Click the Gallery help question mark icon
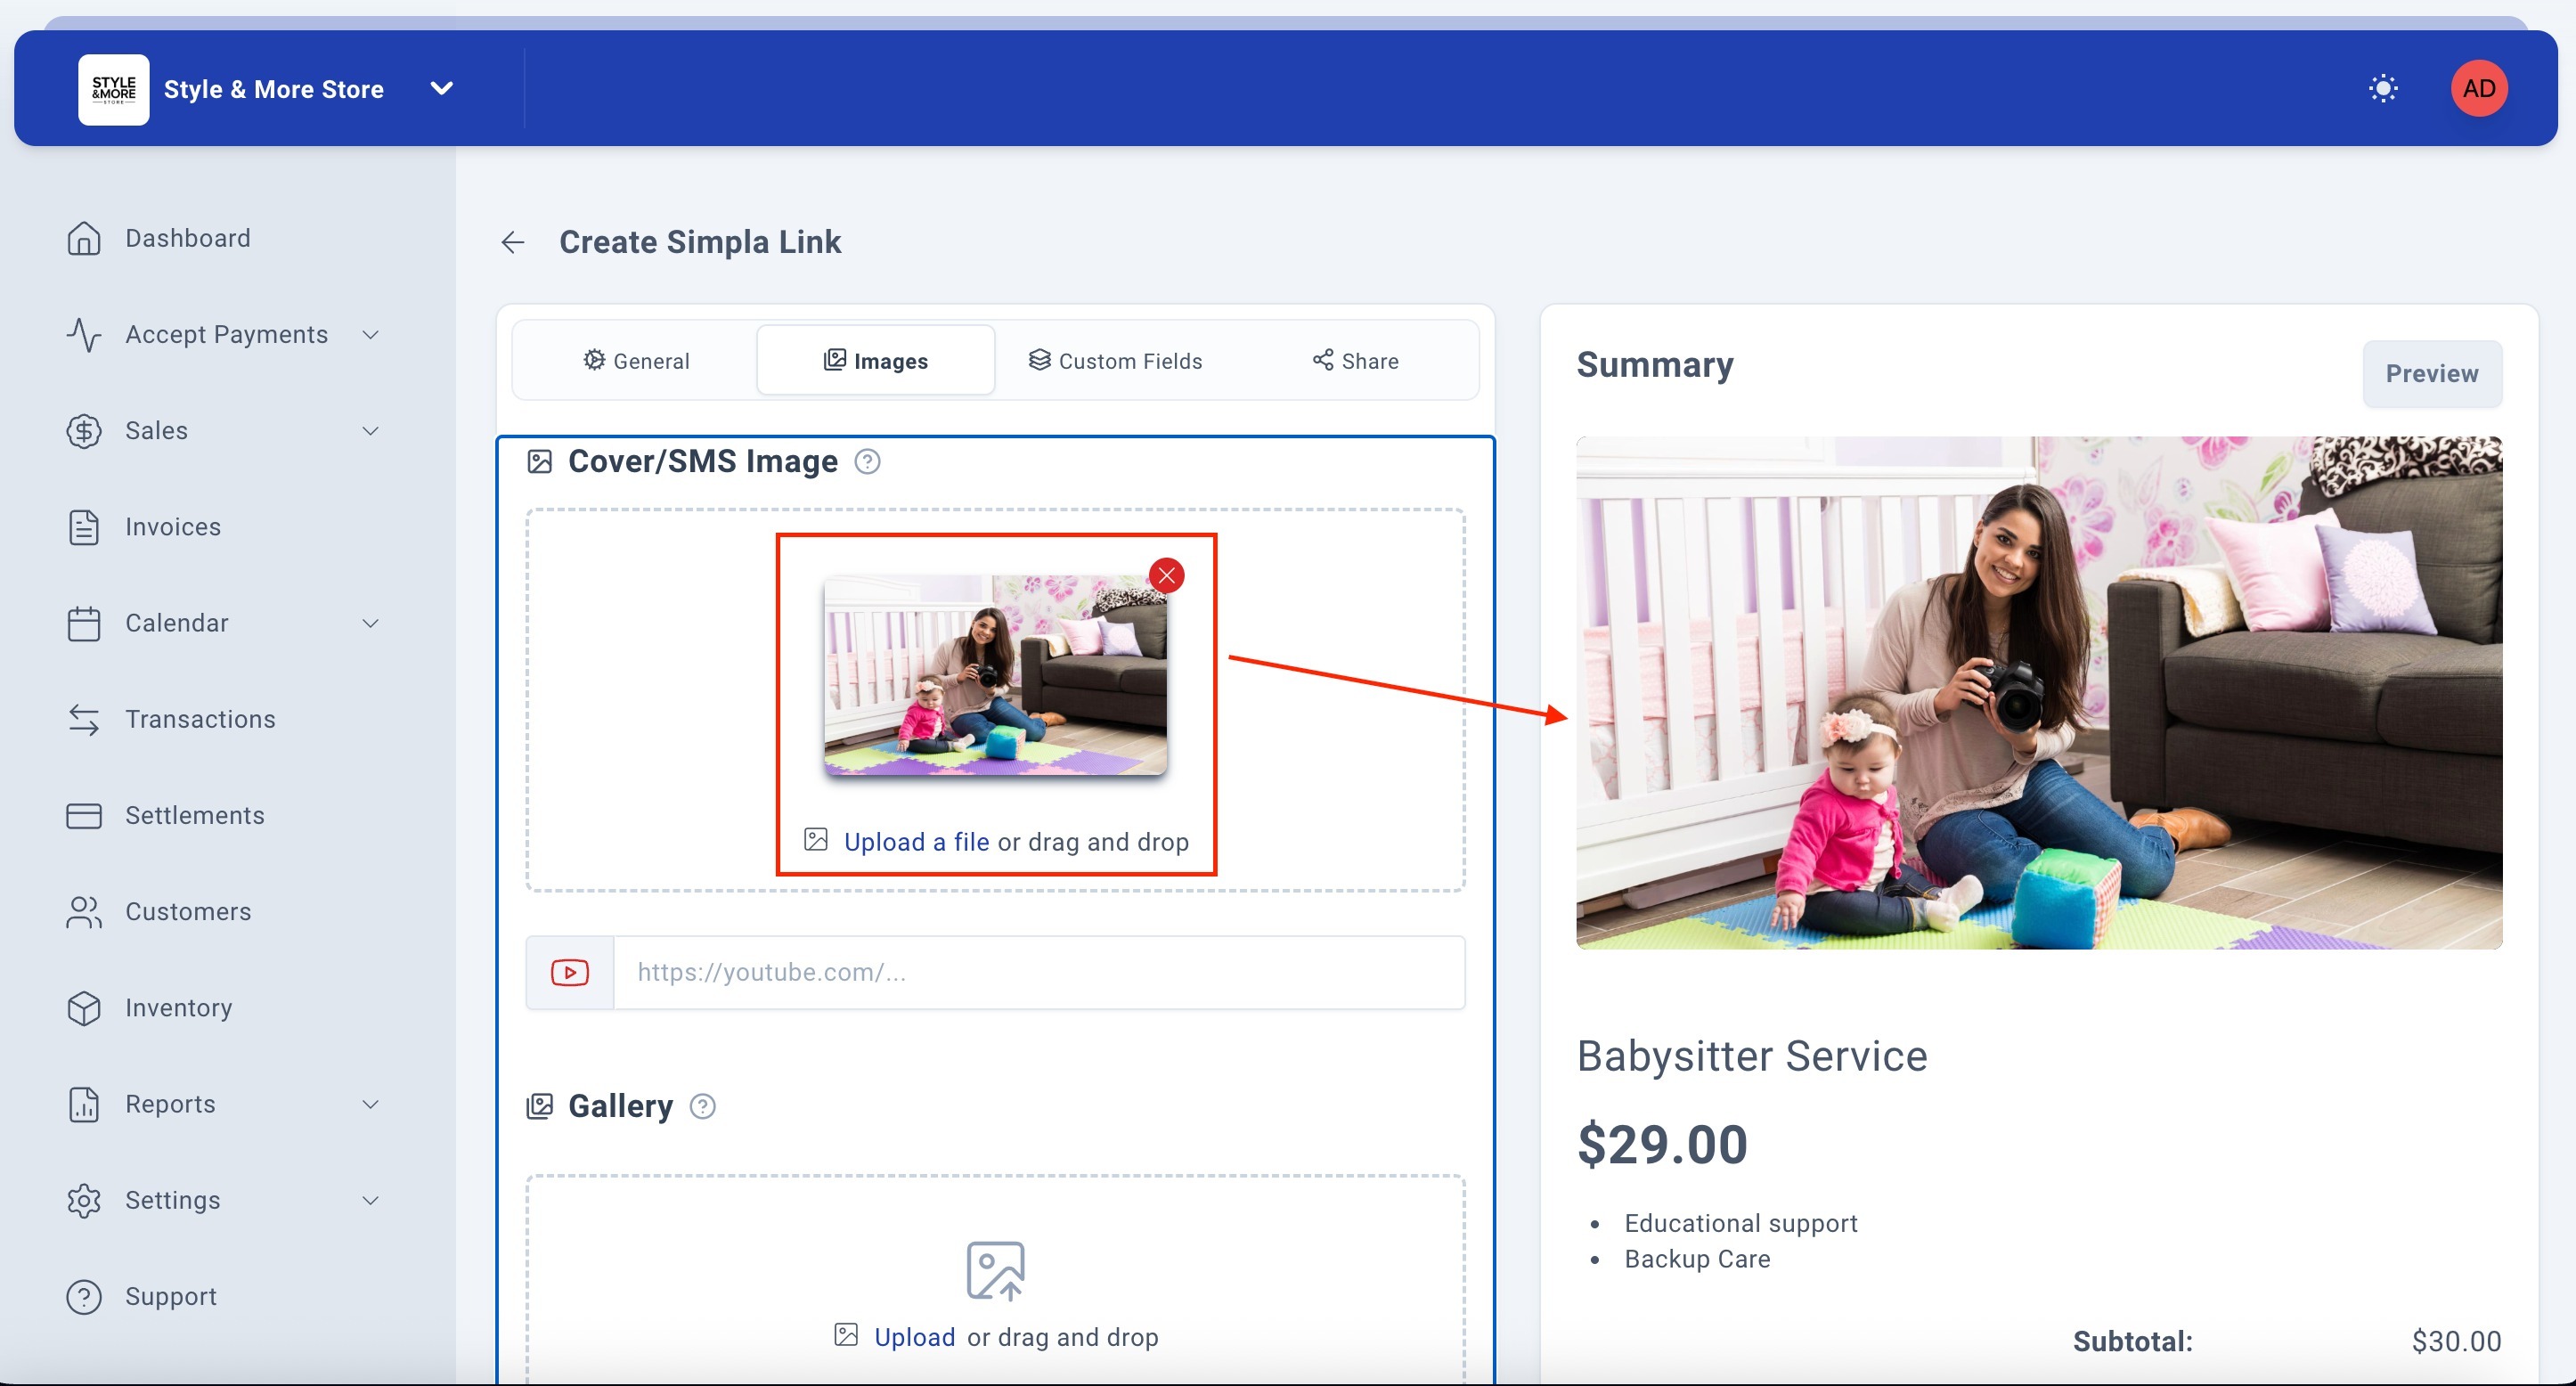This screenshot has height=1386, width=2576. click(703, 1106)
